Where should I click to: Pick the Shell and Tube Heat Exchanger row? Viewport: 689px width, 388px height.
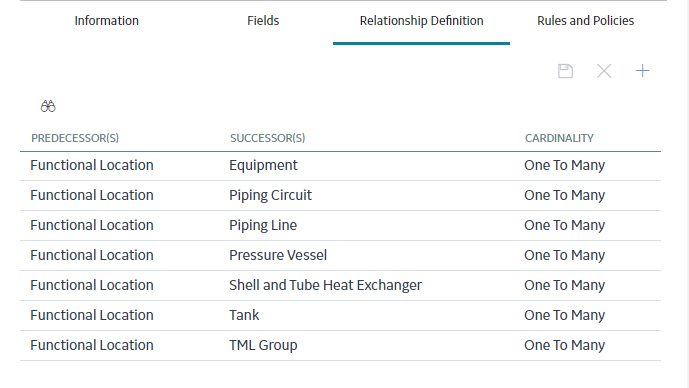pos(341,286)
